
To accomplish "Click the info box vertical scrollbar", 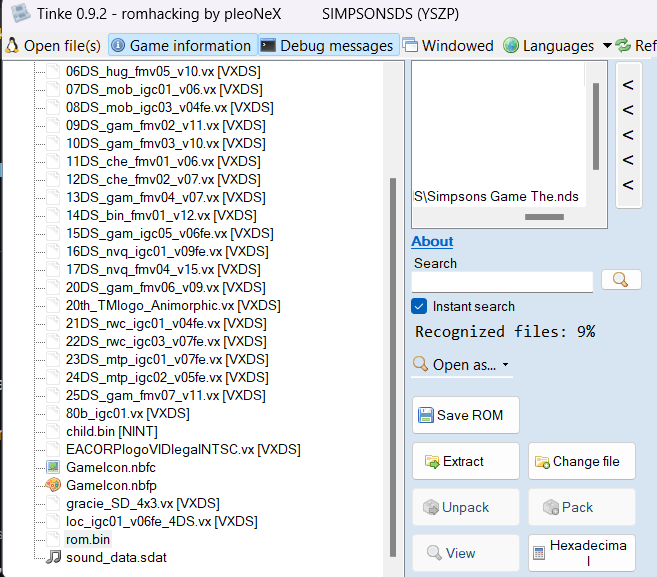I will pos(595,126).
